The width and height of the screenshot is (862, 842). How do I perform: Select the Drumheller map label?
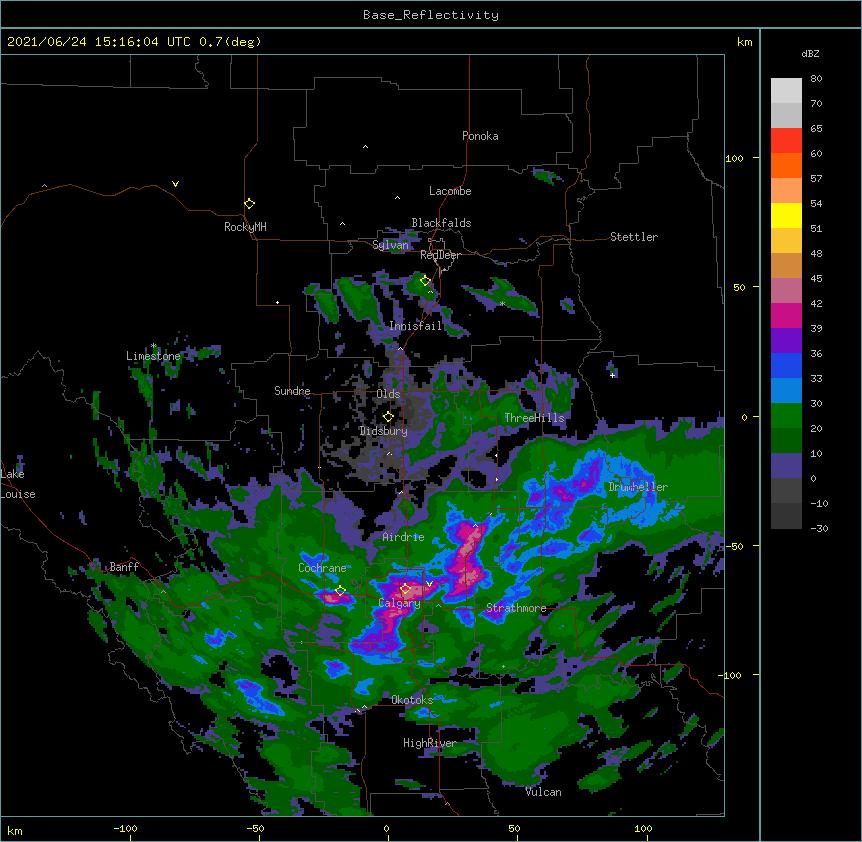(x=638, y=487)
